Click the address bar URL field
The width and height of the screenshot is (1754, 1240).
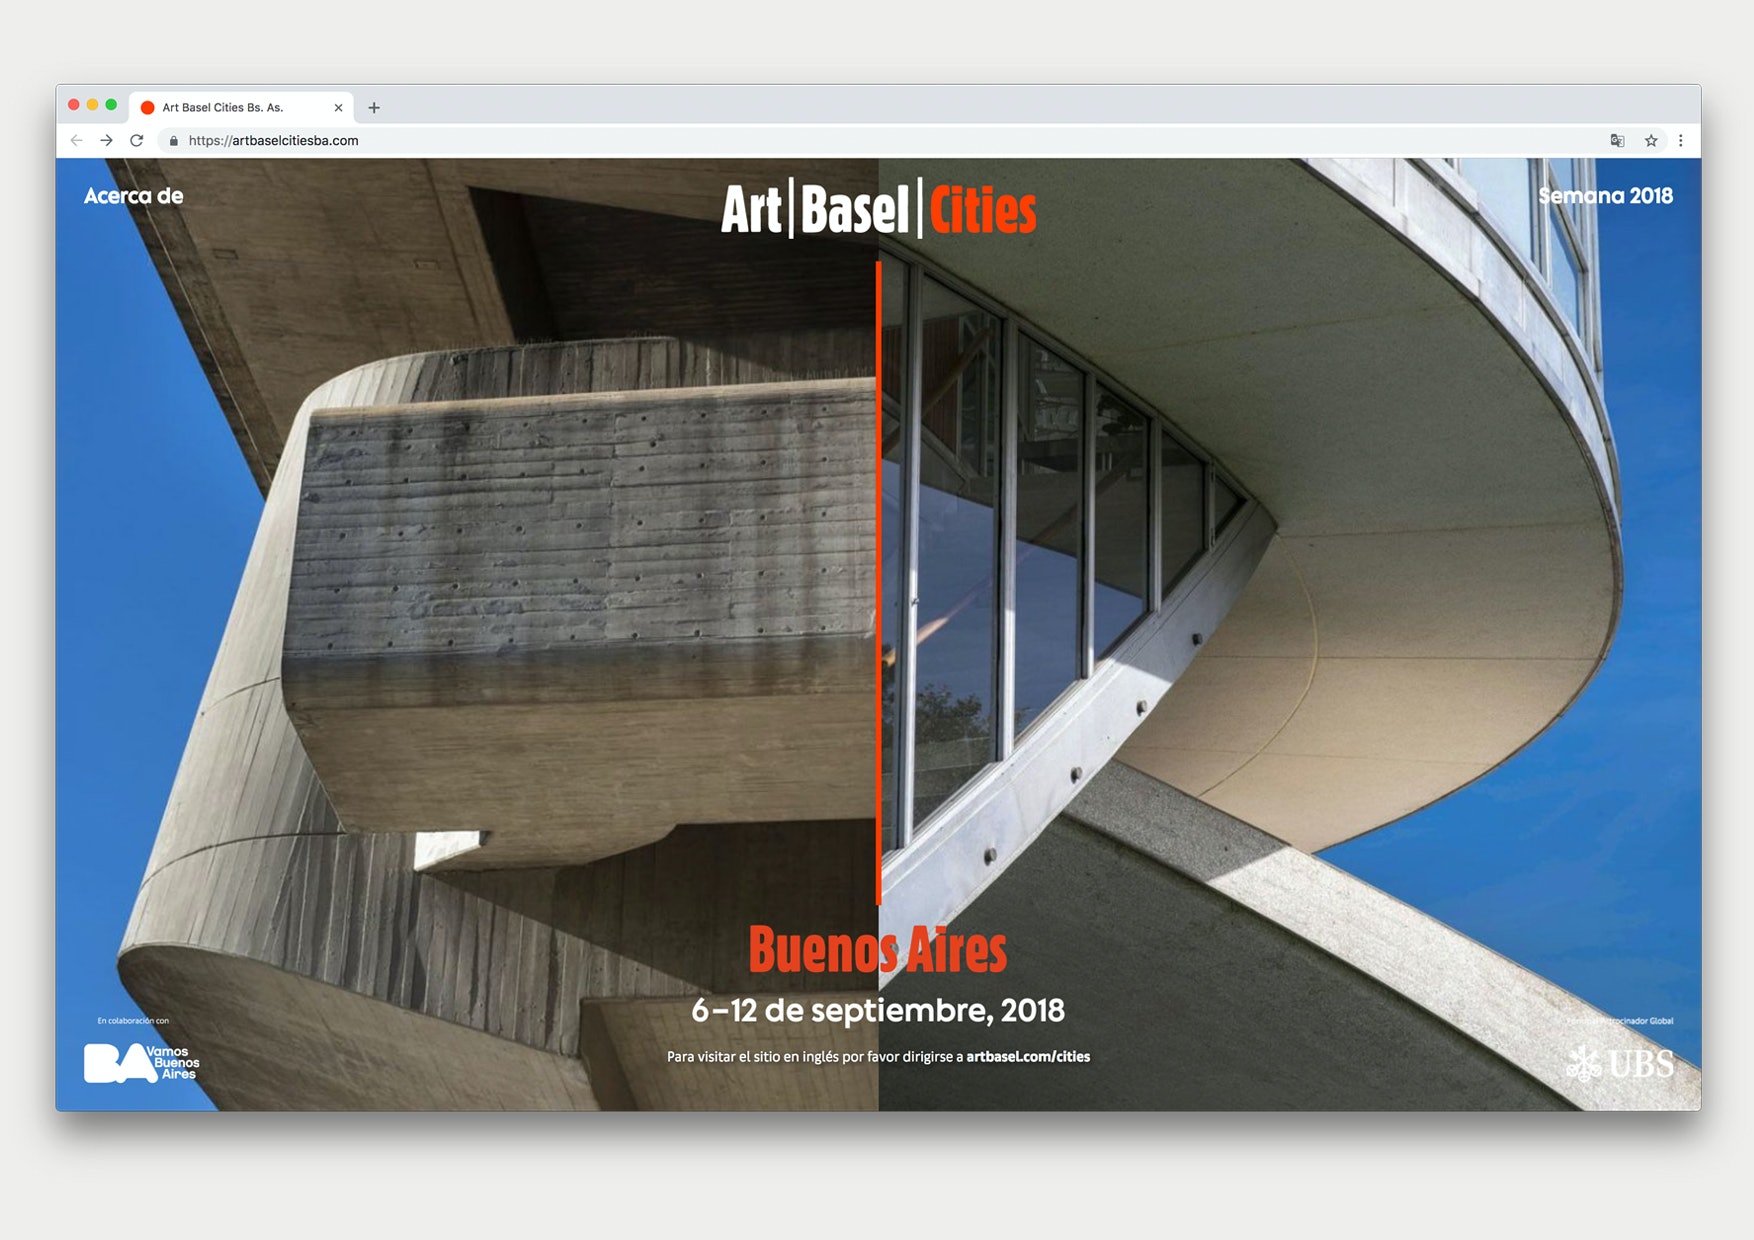click(x=880, y=141)
